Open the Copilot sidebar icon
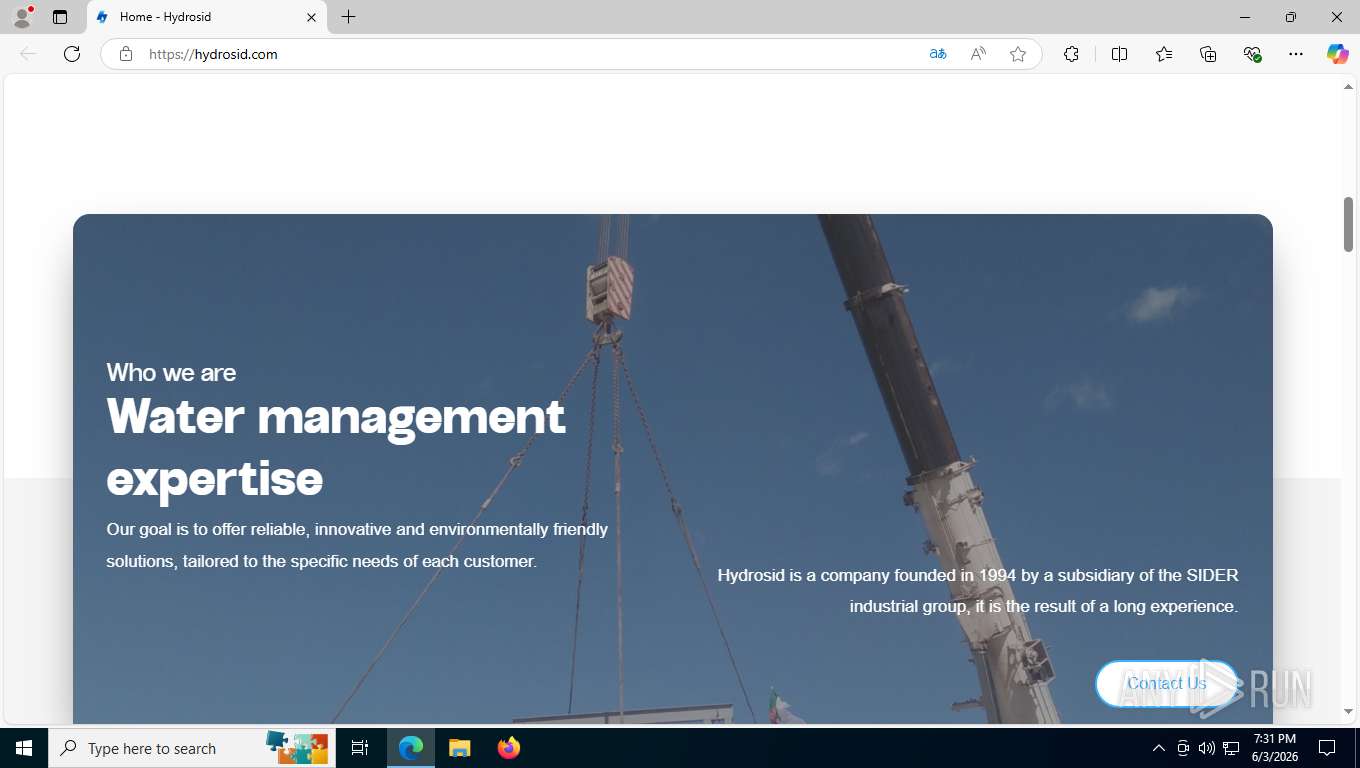1360x768 pixels. pyautogui.click(x=1337, y=54)
